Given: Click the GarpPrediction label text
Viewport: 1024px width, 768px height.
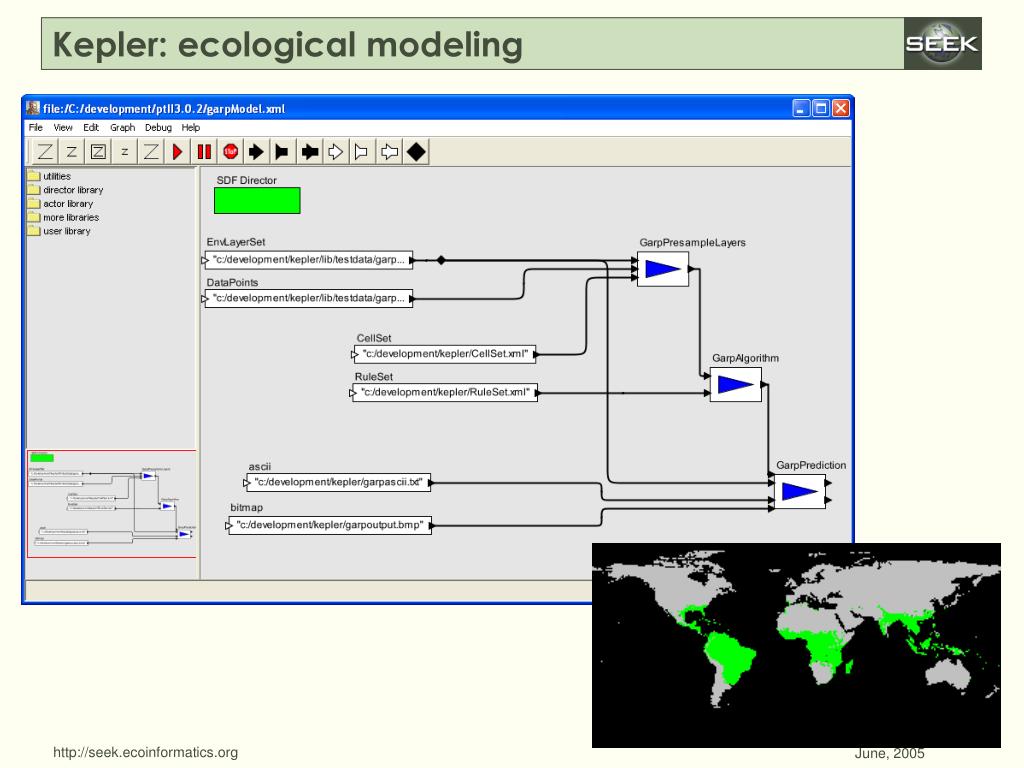Looking at the screenshot, I should tap(811, 465).
